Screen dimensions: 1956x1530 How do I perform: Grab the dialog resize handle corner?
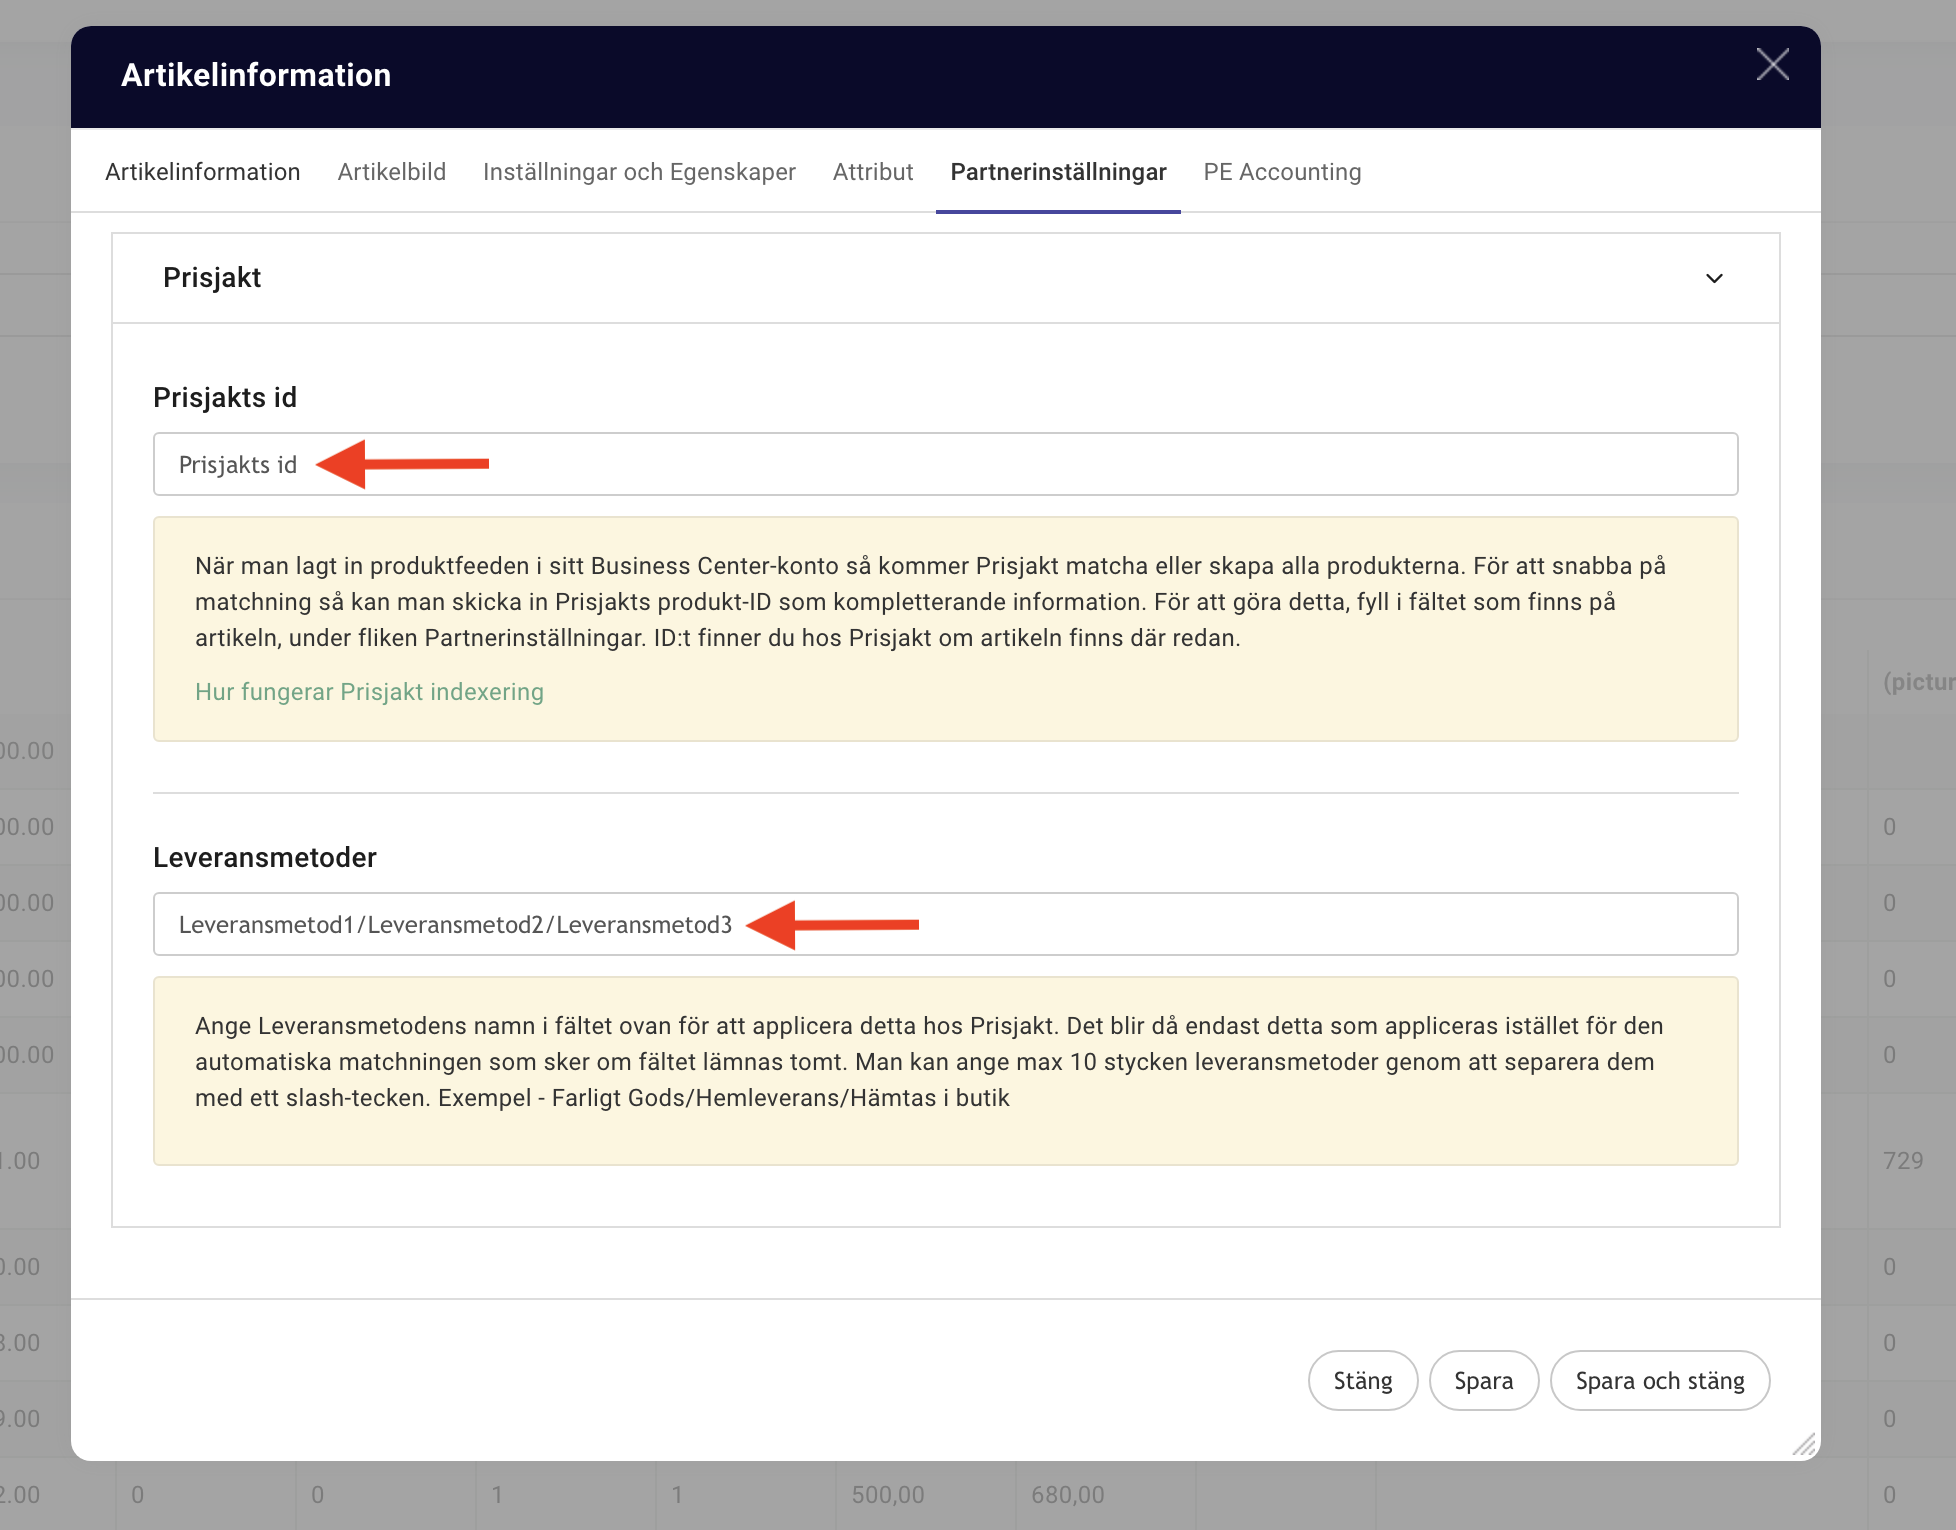click(1803, 1444)
